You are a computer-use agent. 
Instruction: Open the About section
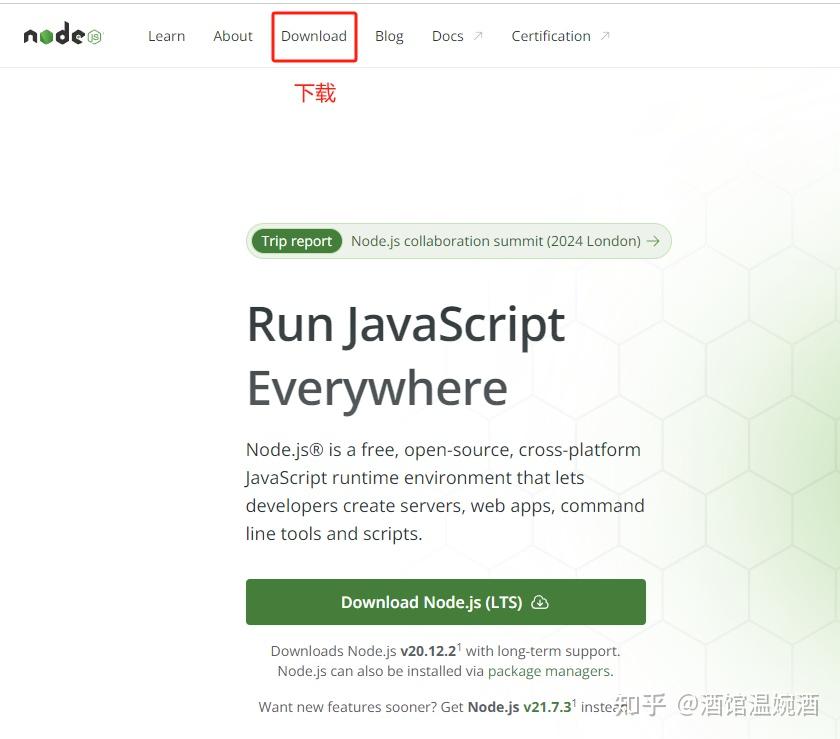coord(232,36)
